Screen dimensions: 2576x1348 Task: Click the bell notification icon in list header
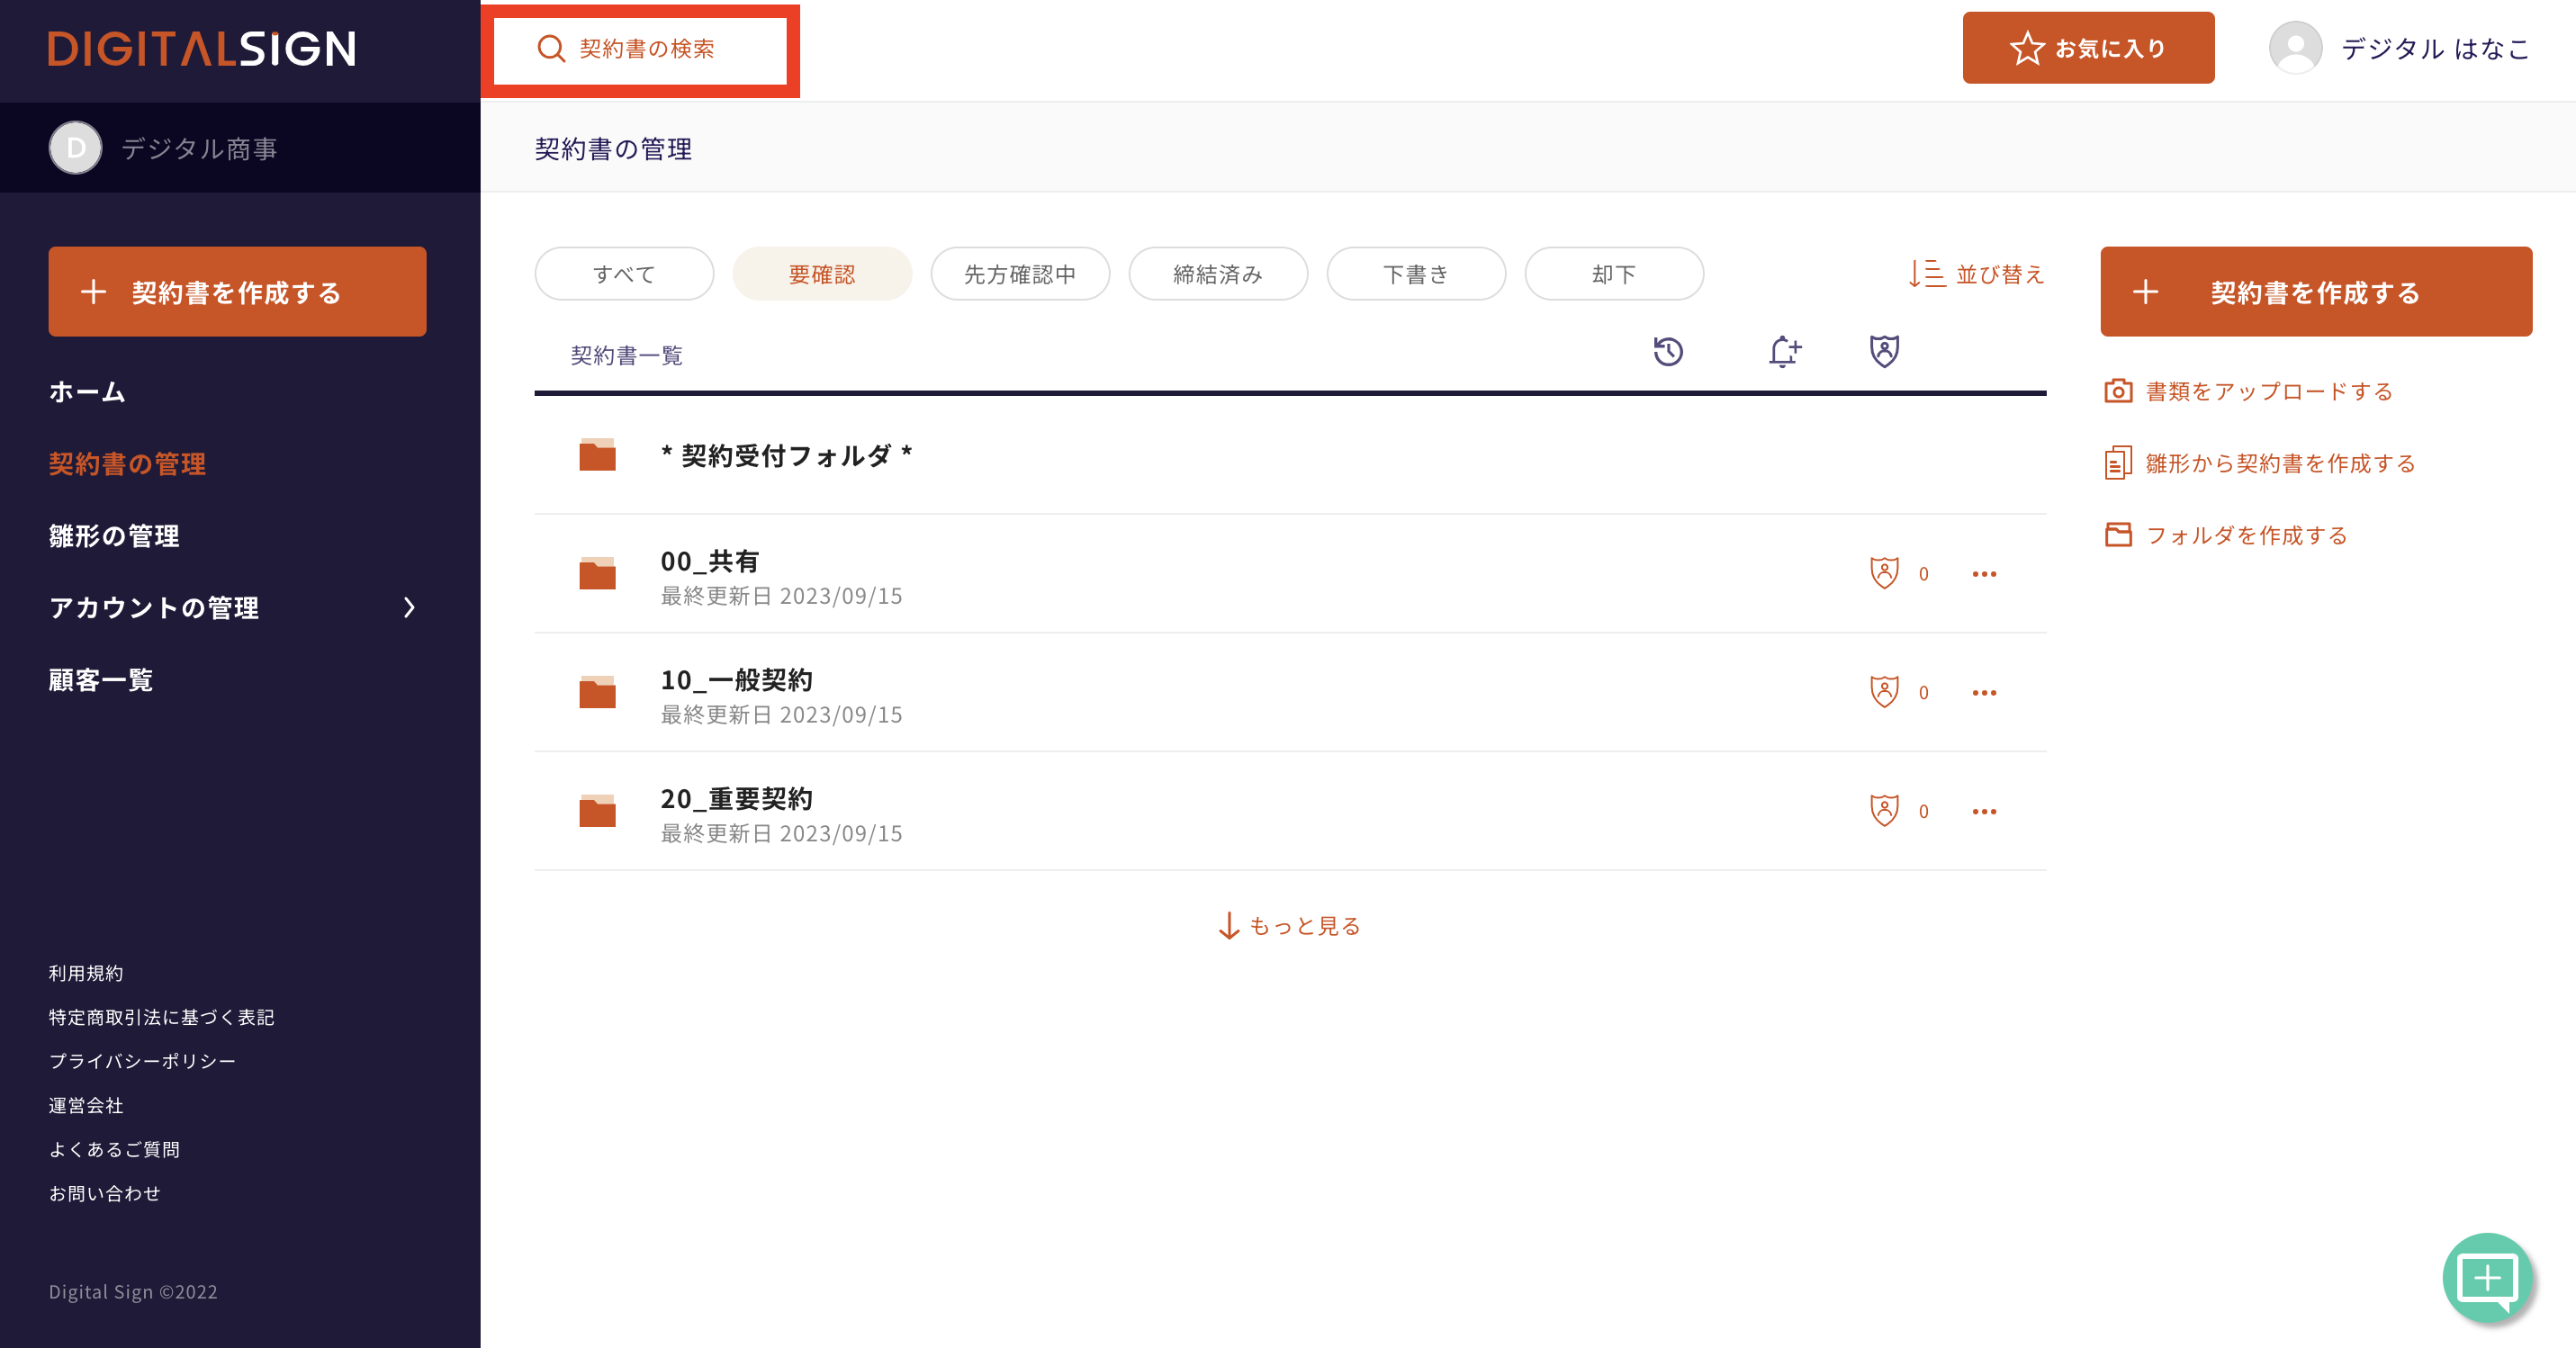pyautogui.click(x=1783, y=352)
